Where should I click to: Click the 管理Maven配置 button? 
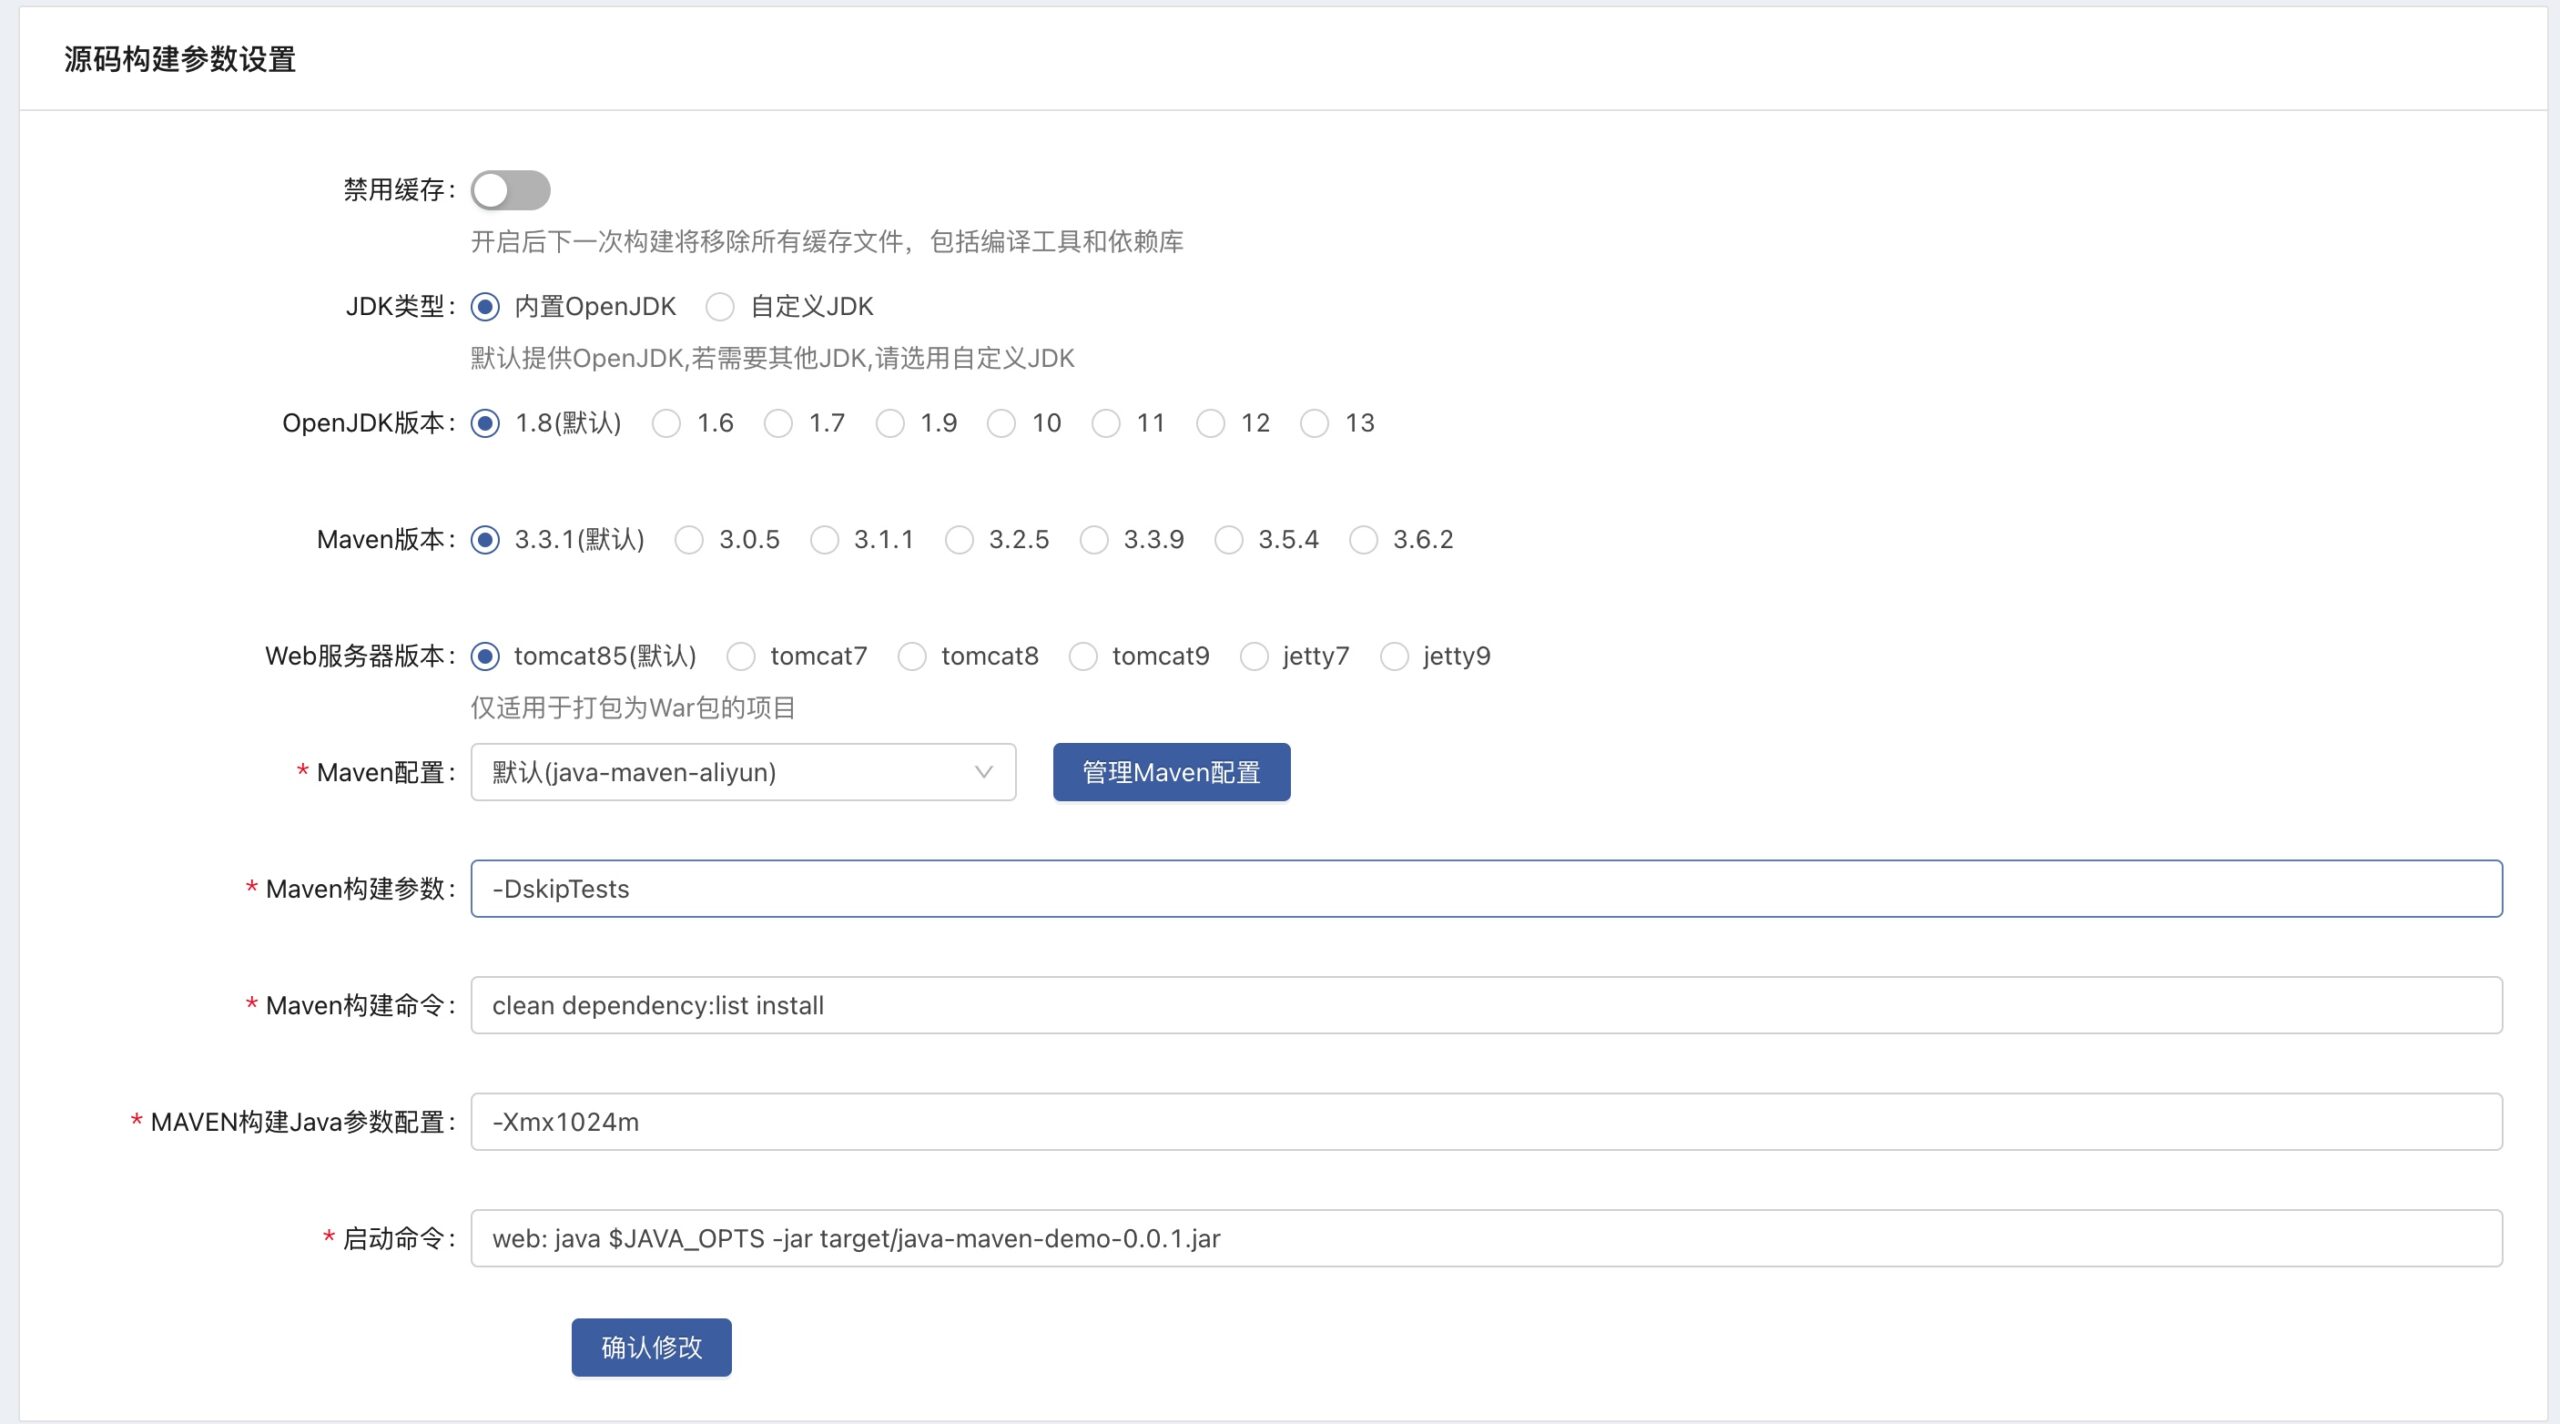(1171, 772)
